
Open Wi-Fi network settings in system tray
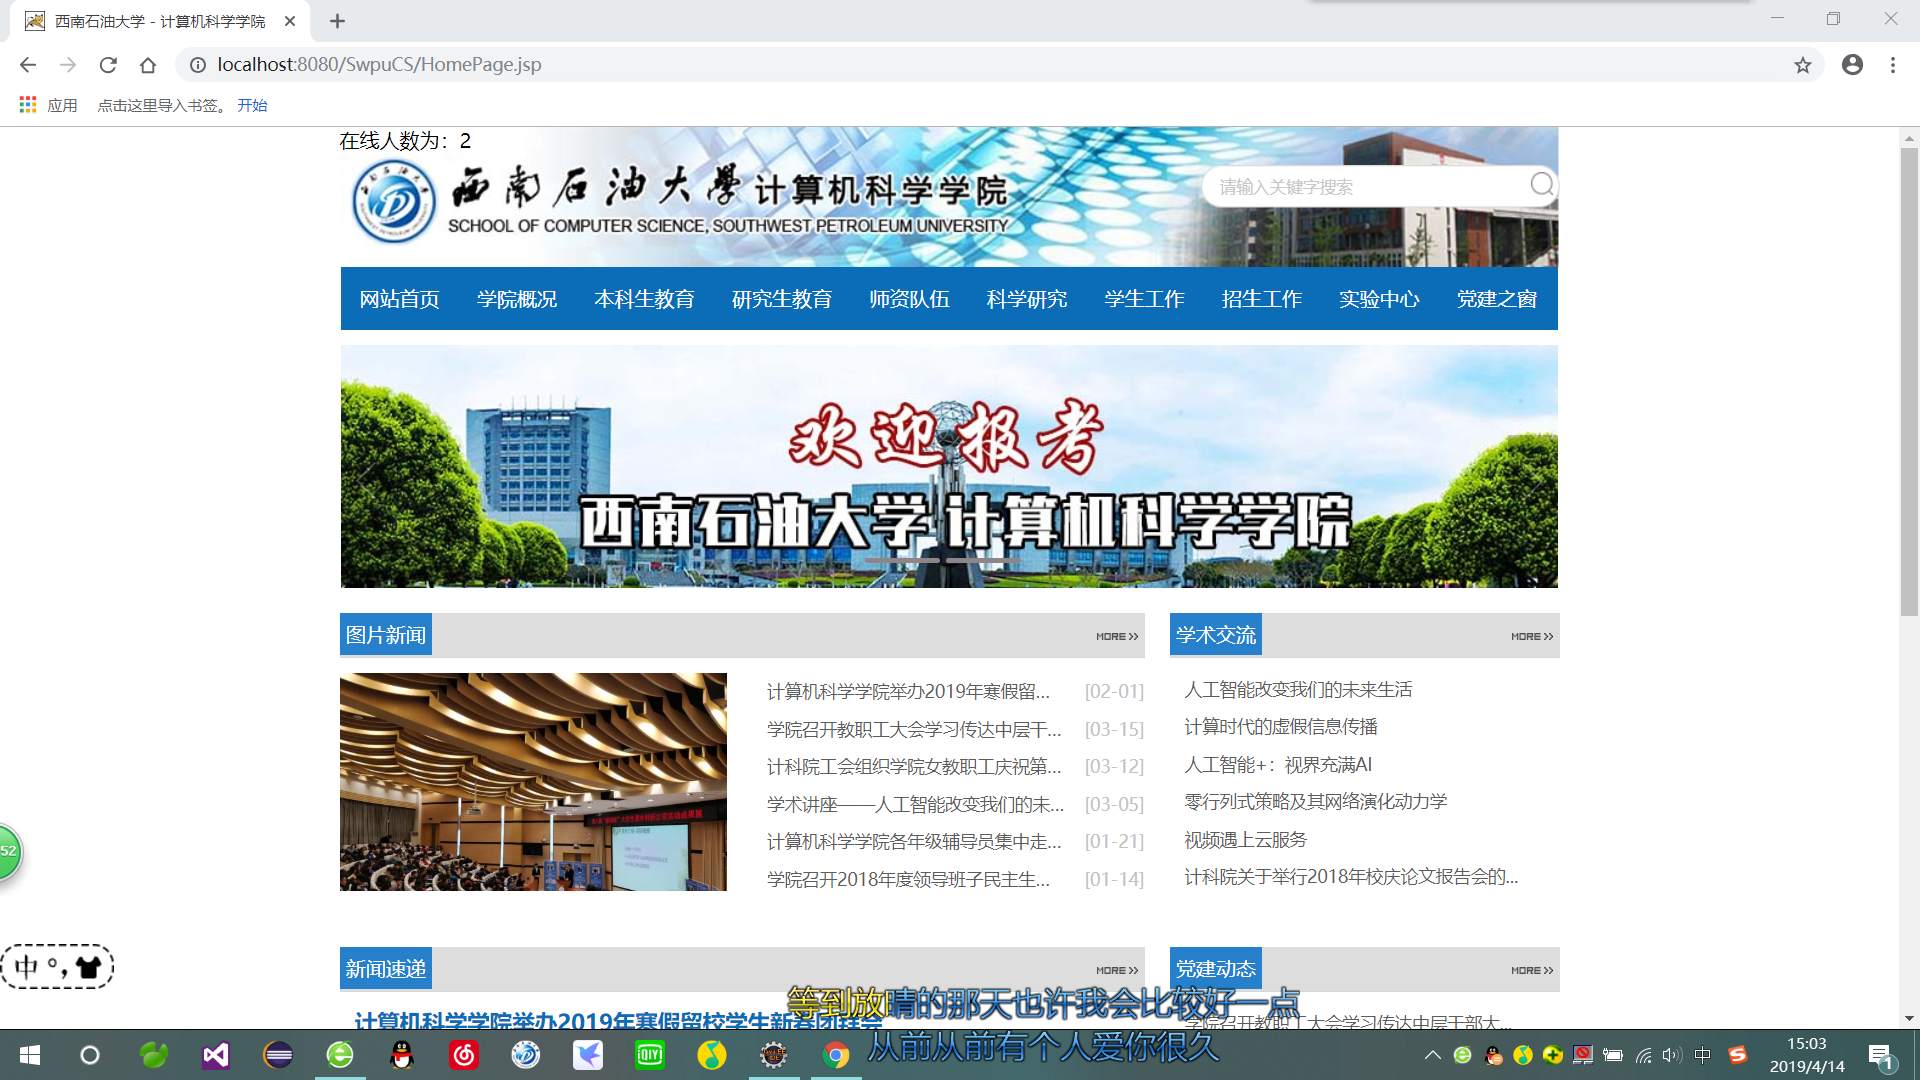pyautogui.click(x=1643, y=1055)
